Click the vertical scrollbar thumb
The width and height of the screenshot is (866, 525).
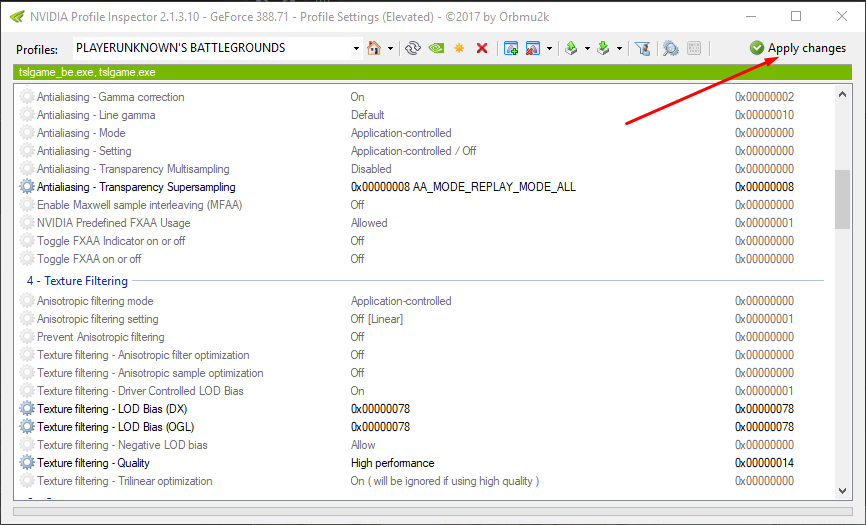click(x=842, y=200)
